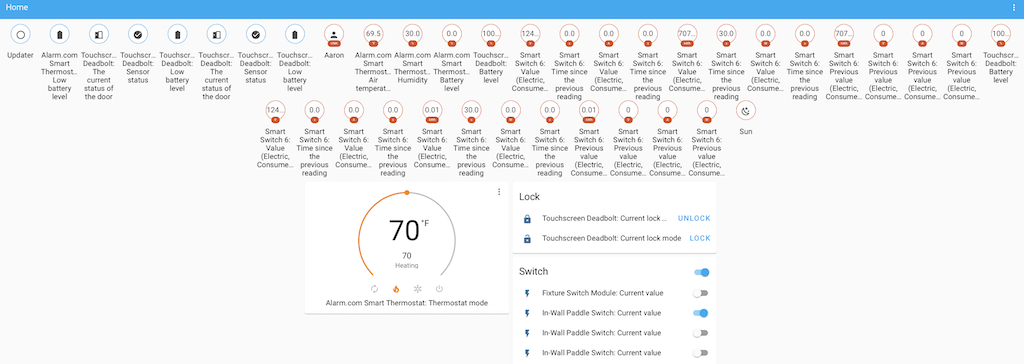Open the Sun badge
Image resolution: width=1024 pixels, height=364 pixels.
(745, 111)
